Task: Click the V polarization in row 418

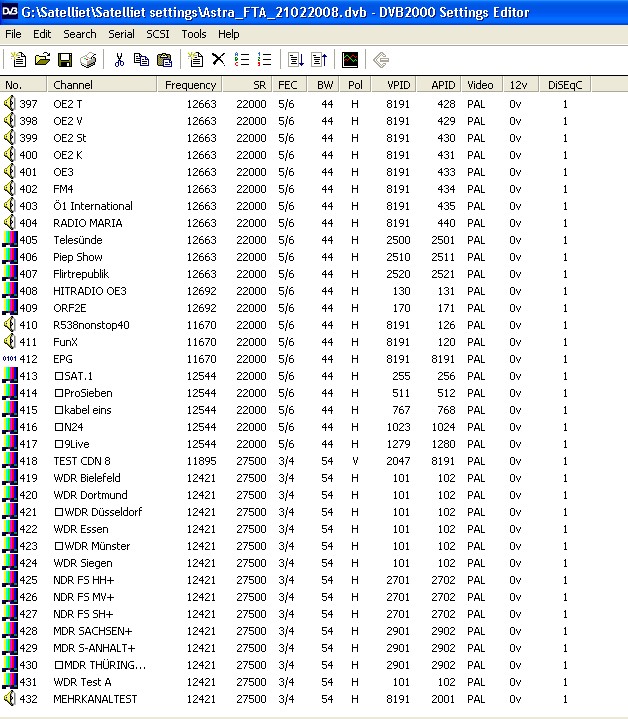Action: [355, 461]
